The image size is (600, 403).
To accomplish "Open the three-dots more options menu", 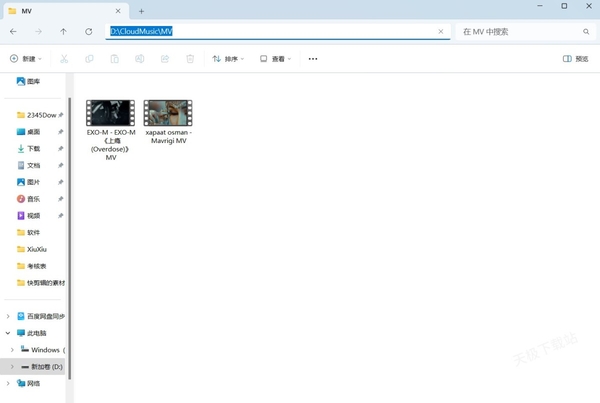I will coord(313,59).
